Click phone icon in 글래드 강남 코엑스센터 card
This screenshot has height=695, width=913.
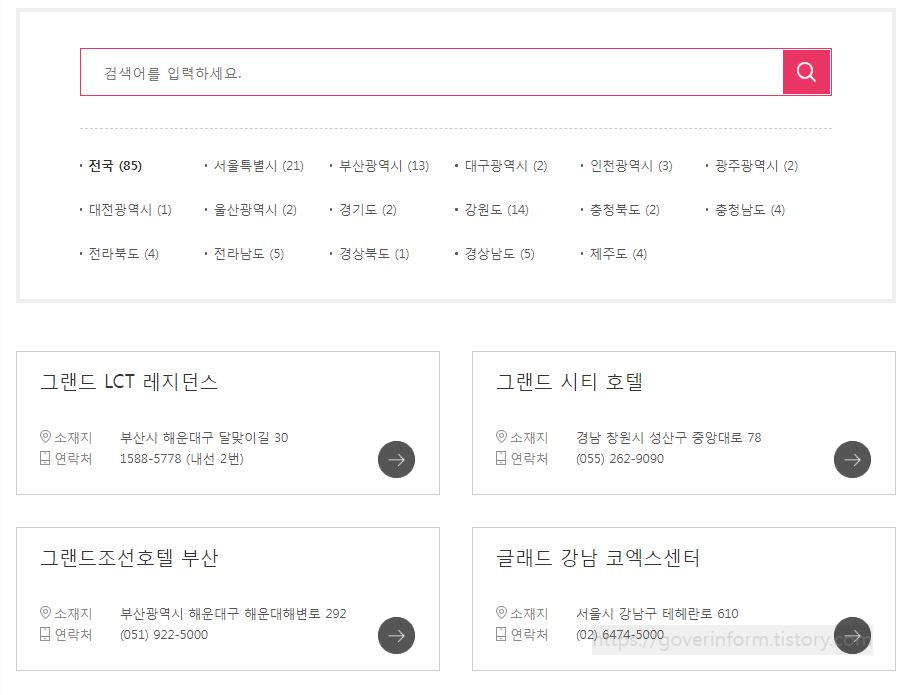pyautogui.click(x=501, y=634)
